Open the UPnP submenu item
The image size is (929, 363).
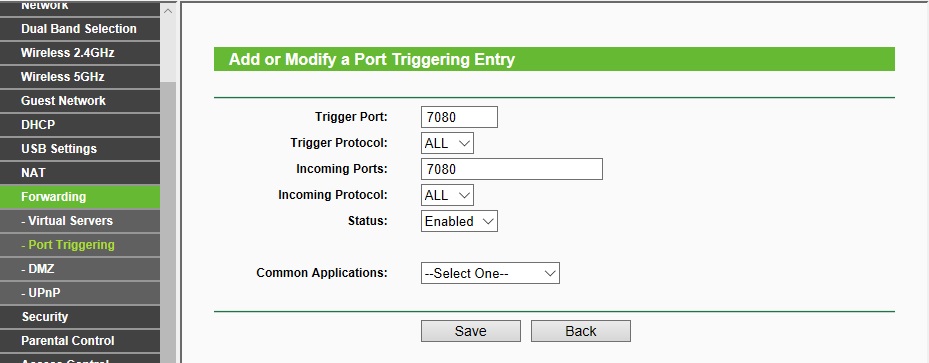[80, 293]
